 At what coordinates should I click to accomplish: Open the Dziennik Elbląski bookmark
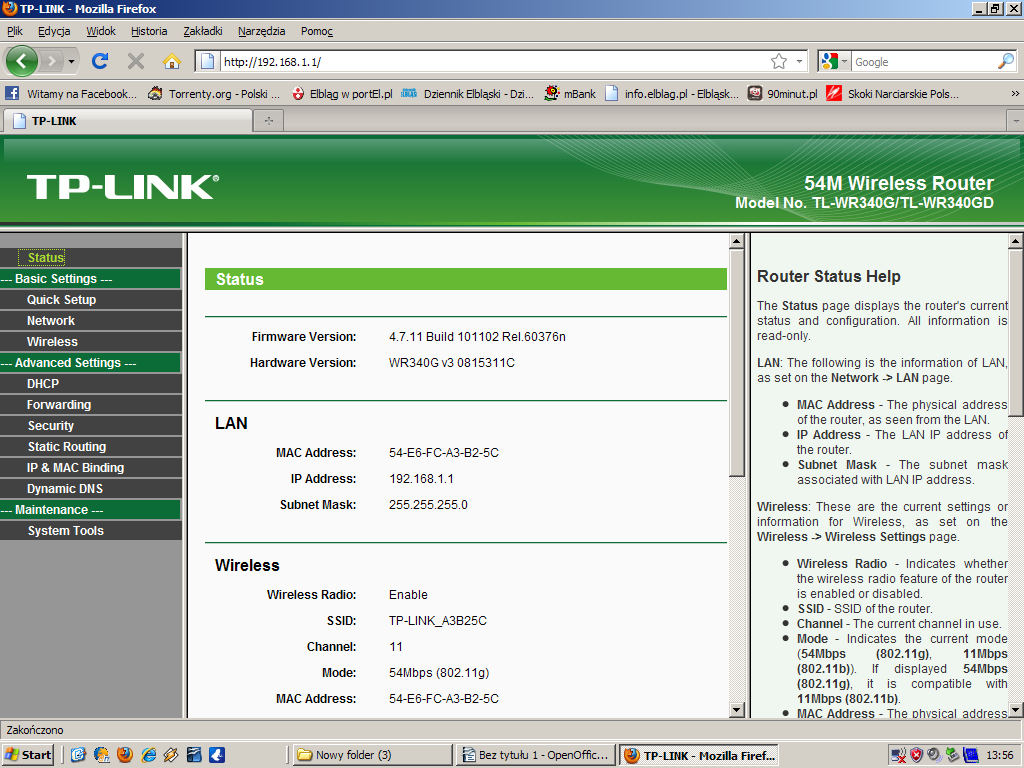[468, 93]
